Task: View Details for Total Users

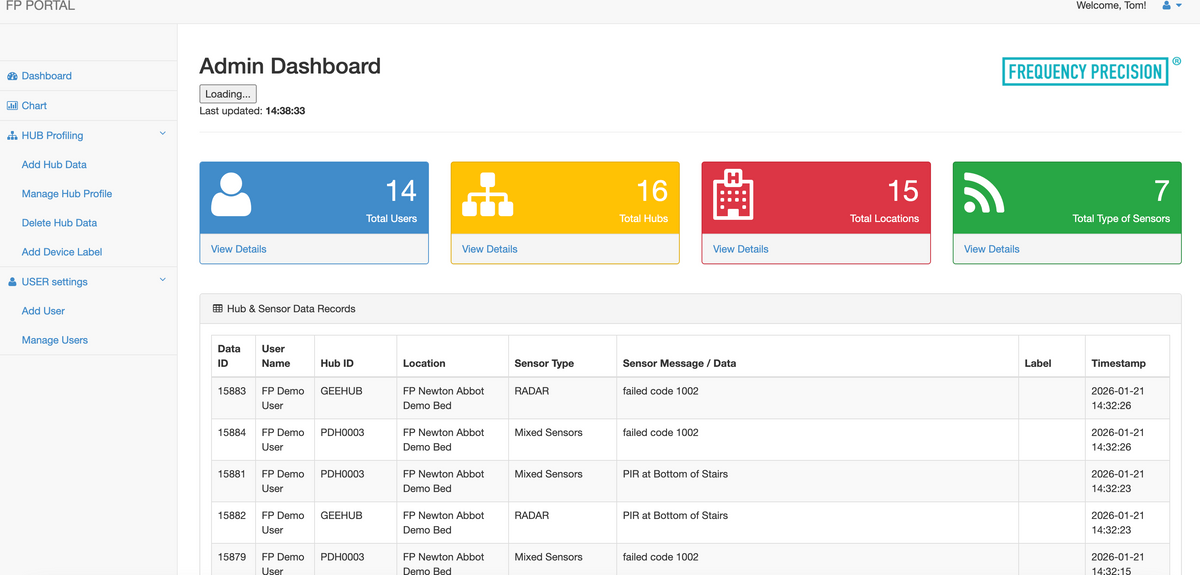Action: (239, 249)
